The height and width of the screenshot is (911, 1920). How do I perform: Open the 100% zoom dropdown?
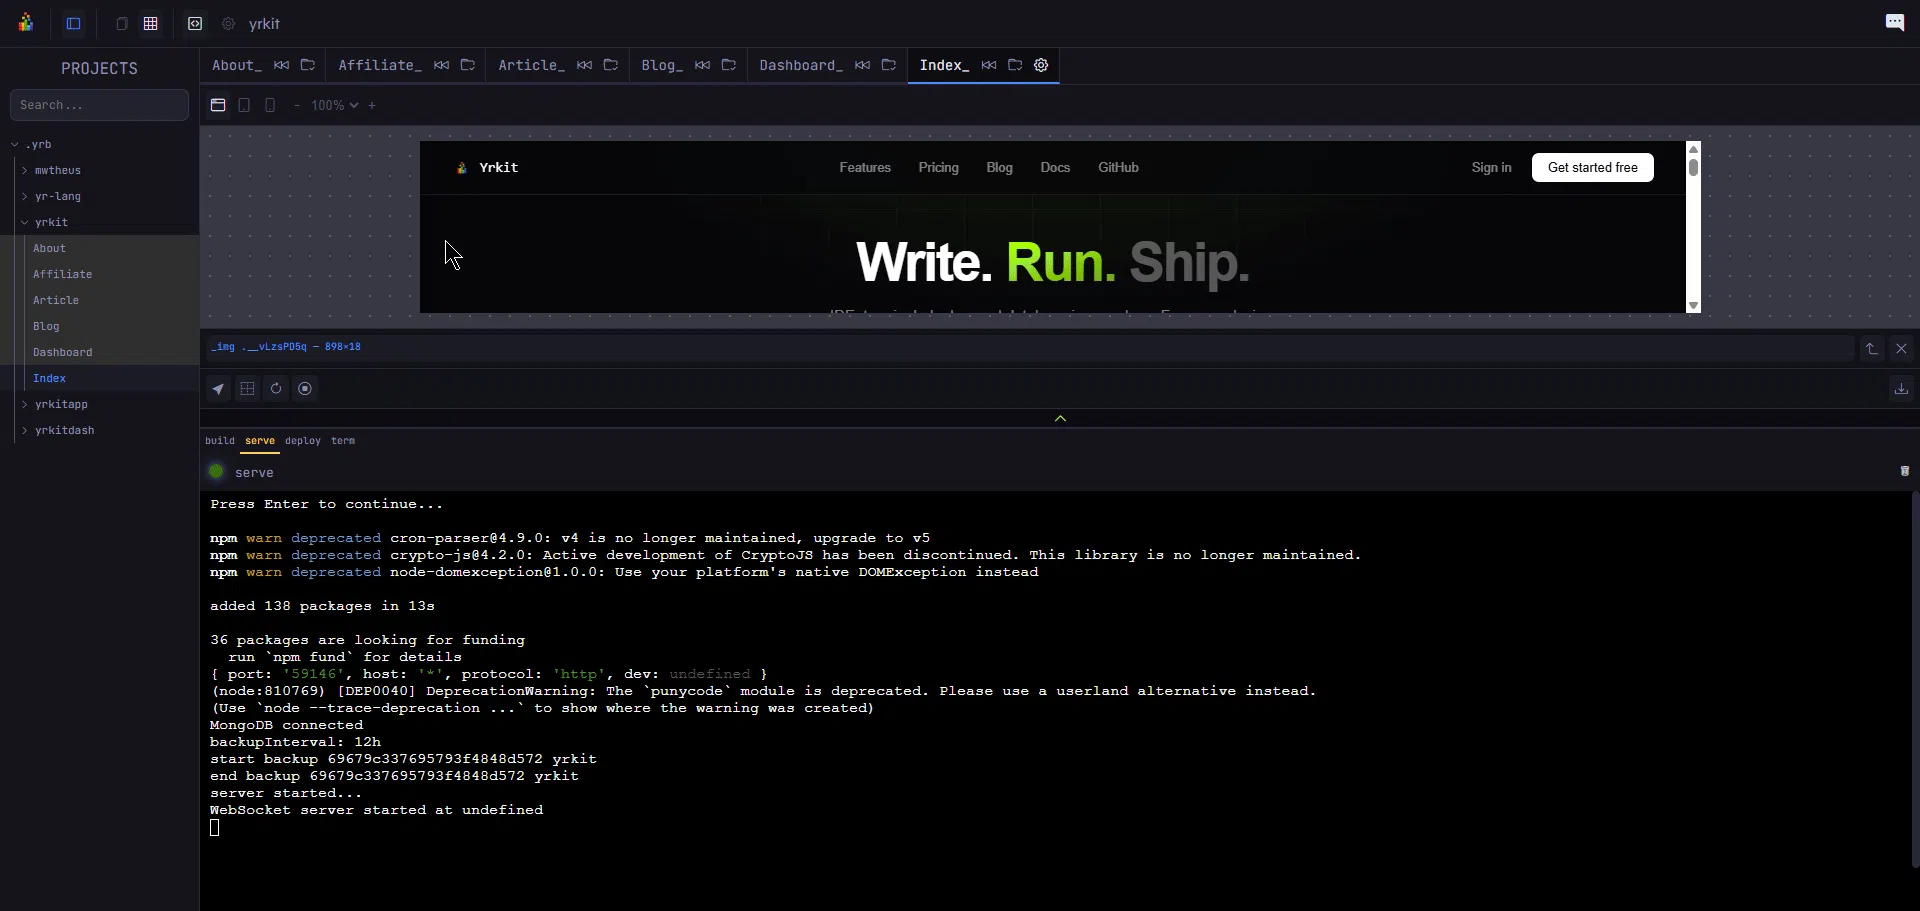point(334,105)
